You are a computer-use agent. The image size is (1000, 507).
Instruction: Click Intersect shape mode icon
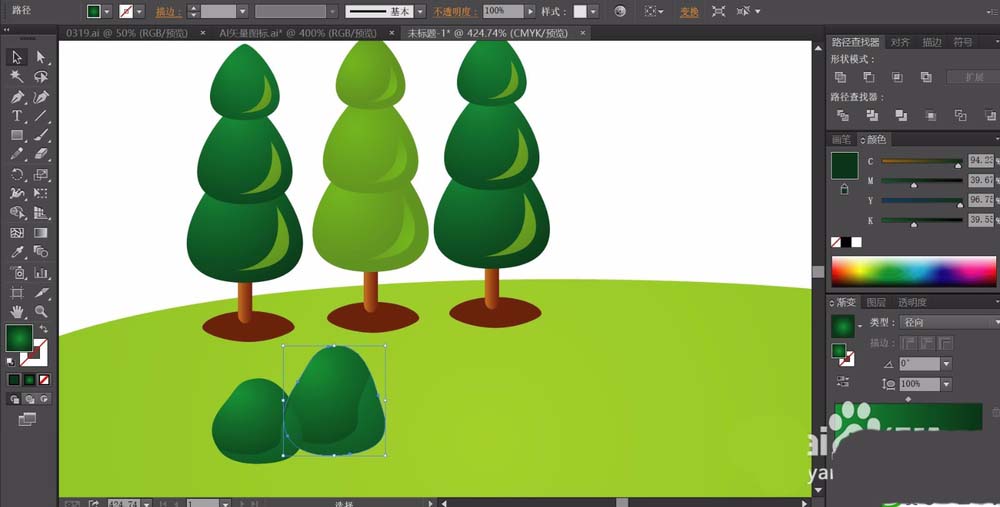897,77
